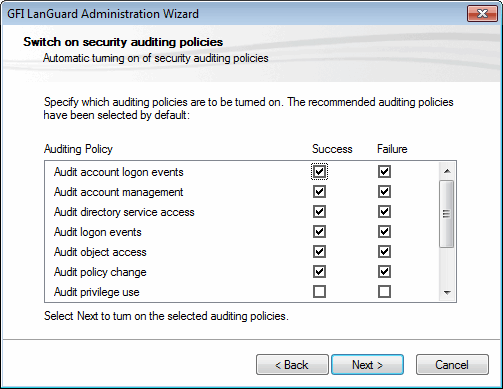Image resolution: width=503 pixels, height=389 pixels.
Task: Select the Audit privilege use row
Action: point(242,292)
